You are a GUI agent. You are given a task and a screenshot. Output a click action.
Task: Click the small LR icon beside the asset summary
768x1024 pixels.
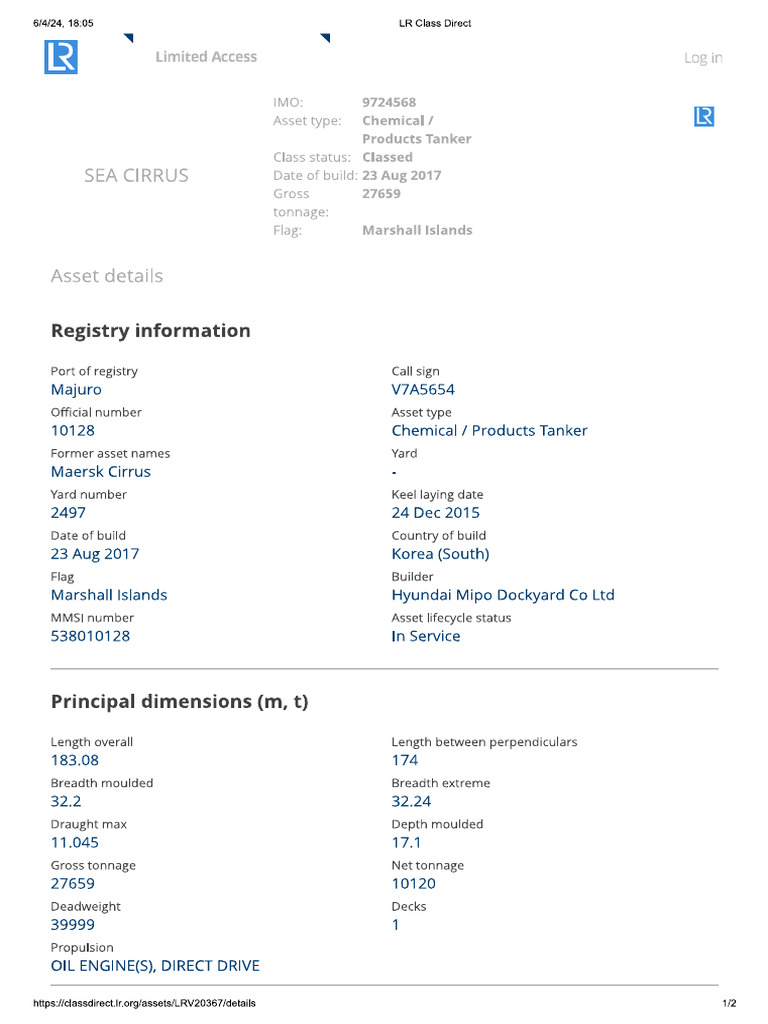(x=704, y=117)
